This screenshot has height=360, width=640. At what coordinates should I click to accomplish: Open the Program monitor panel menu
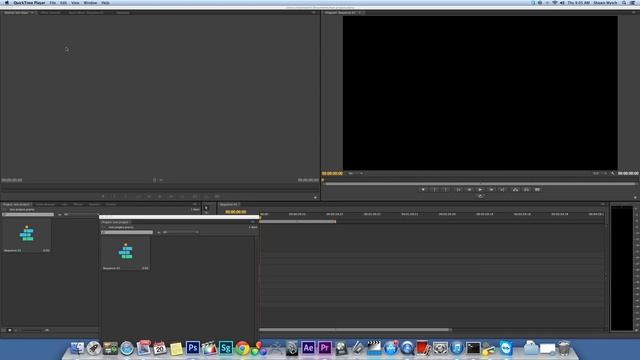(x=634, y=13)
